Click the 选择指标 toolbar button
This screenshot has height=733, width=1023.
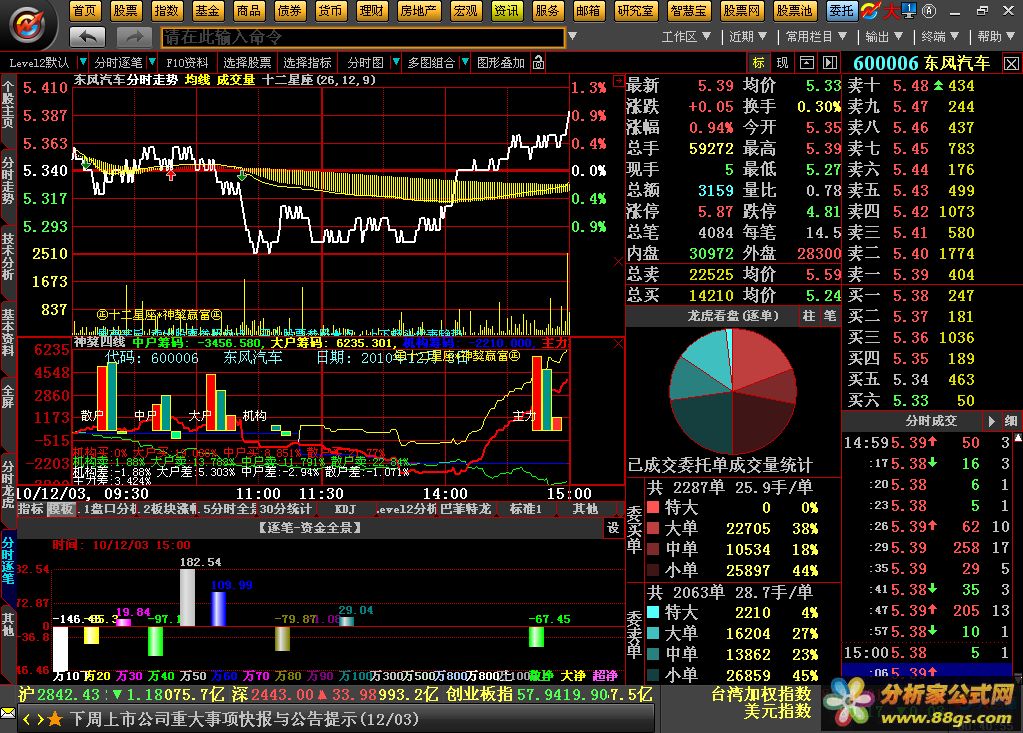tap(307, 63)
